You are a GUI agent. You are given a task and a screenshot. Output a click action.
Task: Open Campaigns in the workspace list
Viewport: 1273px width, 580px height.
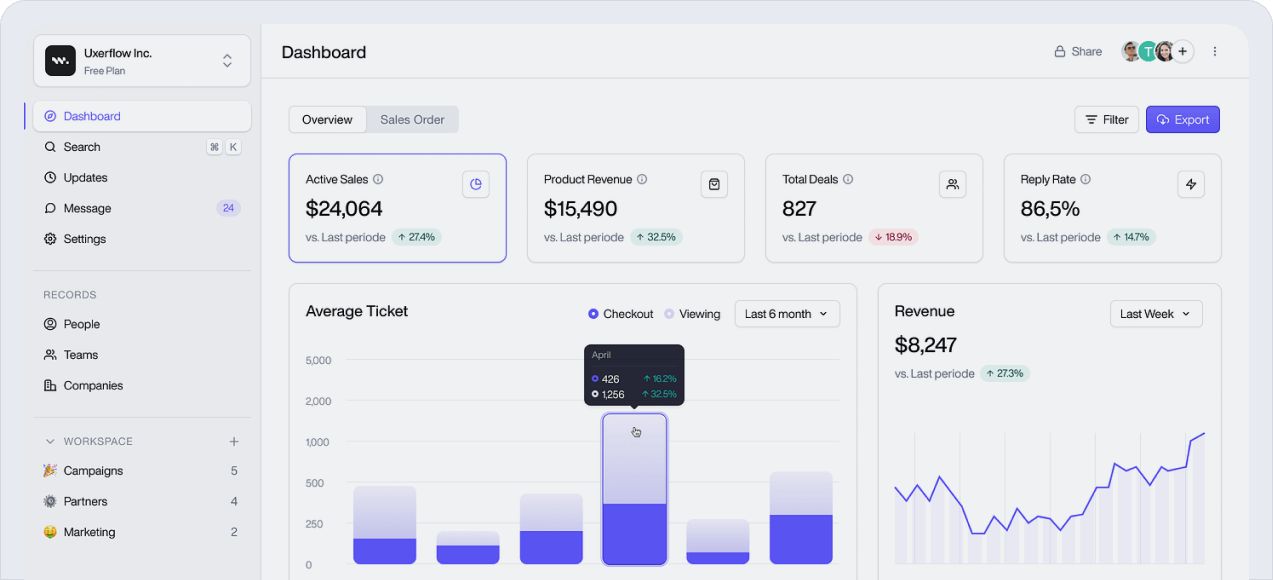93,471
